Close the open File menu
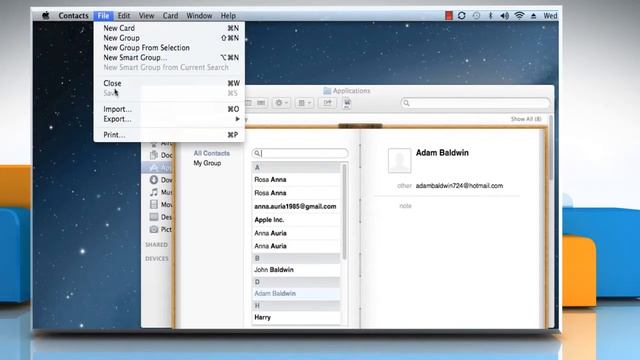Image resolution: width=640 pixels, height=360 pixels. pyautogui.click(x=103, y=16)
